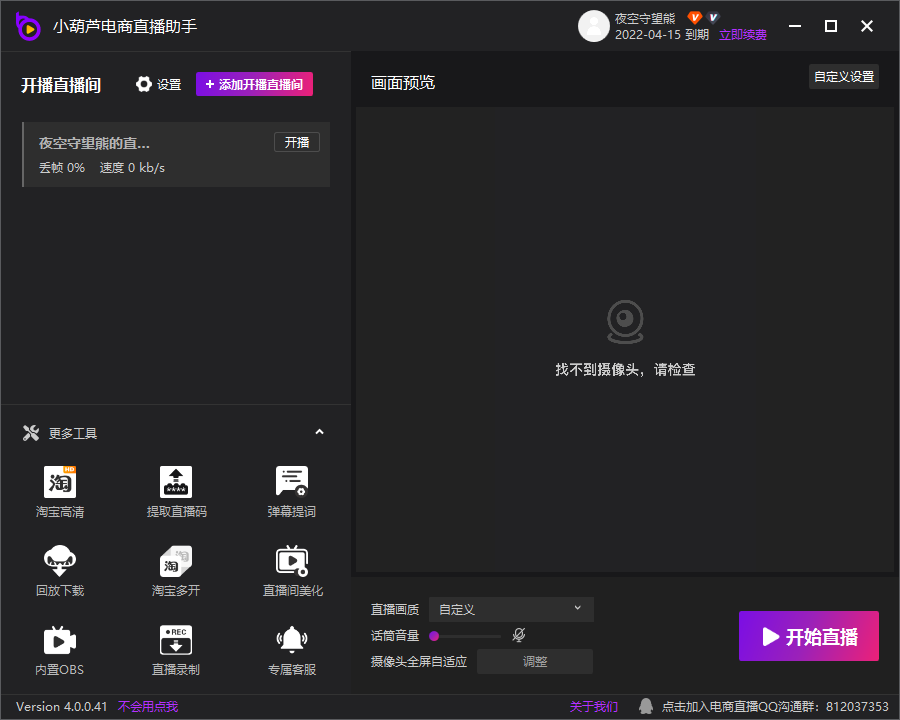Click the 立即续费 renewal link
Image resolution: width=900 pixels, height=720 pixels.
(743, 35)
